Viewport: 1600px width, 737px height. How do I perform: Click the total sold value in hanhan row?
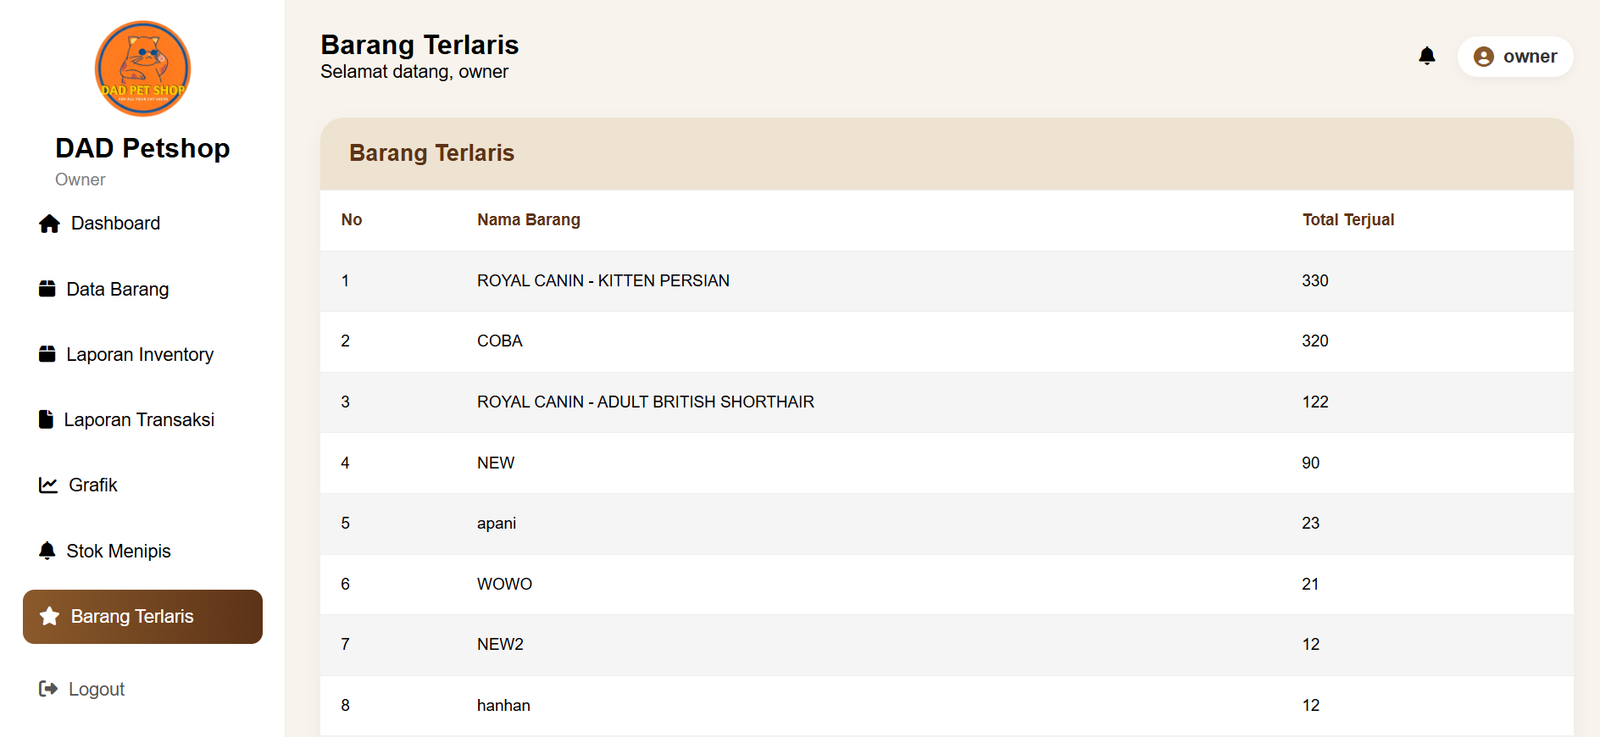[x=1311, y=705]
